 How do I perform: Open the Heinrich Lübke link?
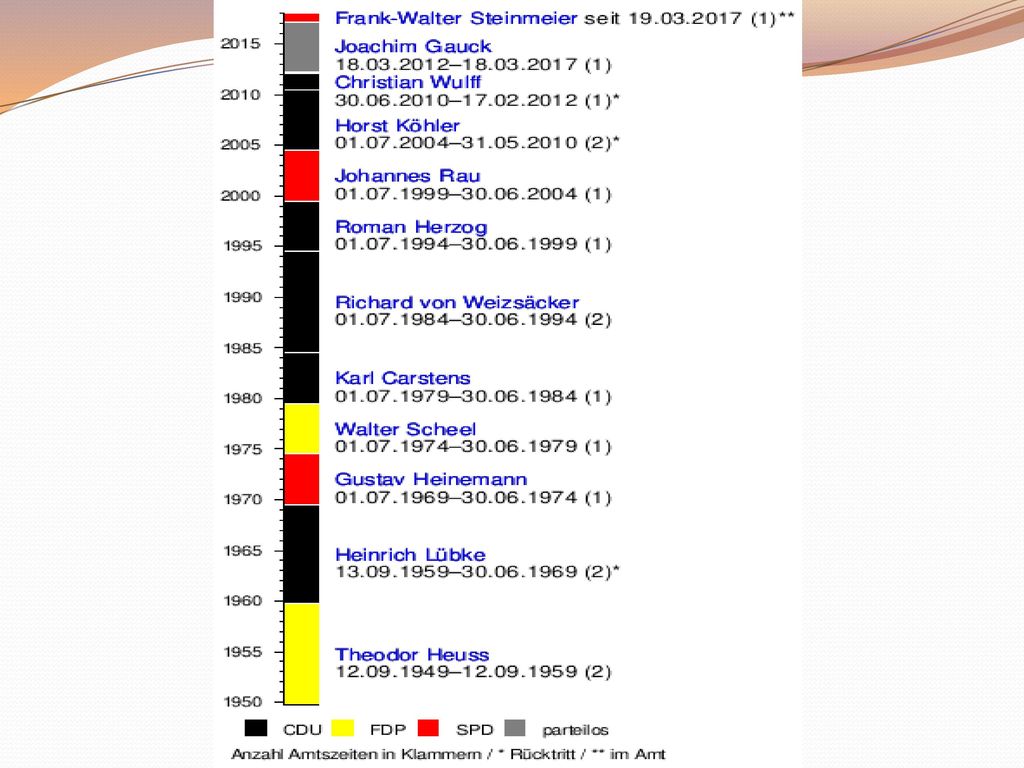[x=410, y=555]
